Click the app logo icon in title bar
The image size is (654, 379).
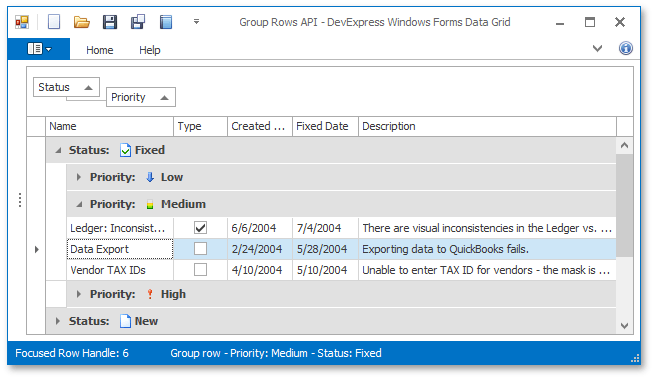click(22, 22)
